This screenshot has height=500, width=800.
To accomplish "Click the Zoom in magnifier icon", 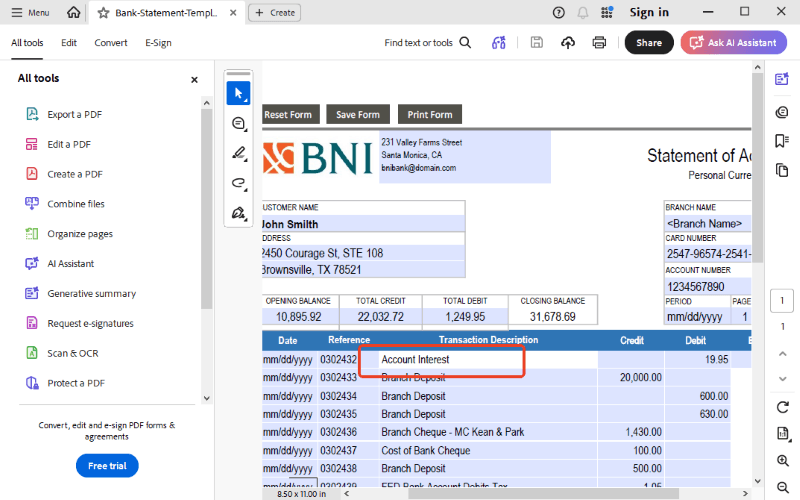I will click(783, 461).
